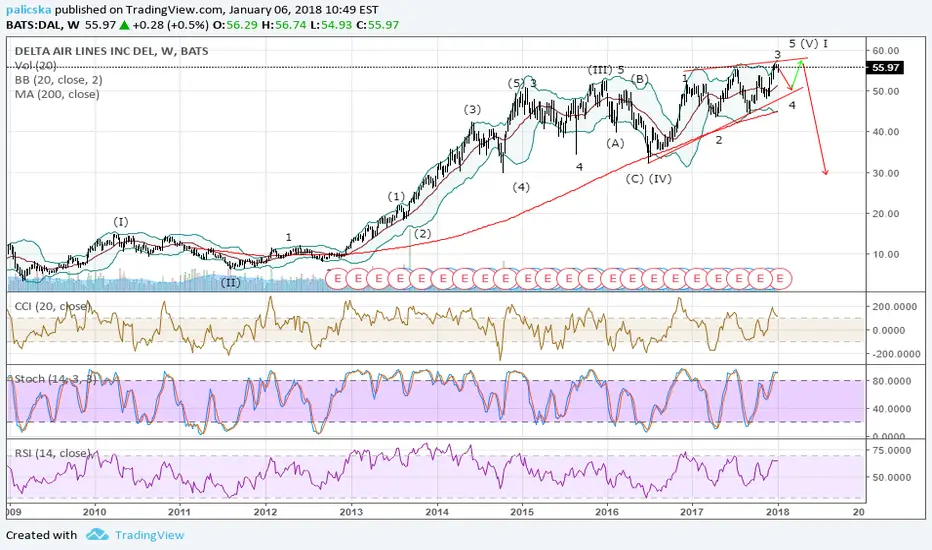Click the (B) wave label
932x550 pixels.
pyautogui.click(x=639, y=79)
